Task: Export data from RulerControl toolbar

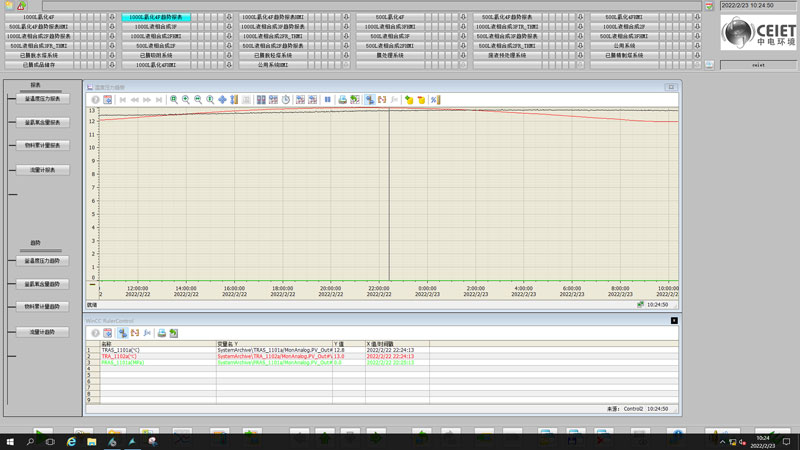Action: click(x=174, y=333)
